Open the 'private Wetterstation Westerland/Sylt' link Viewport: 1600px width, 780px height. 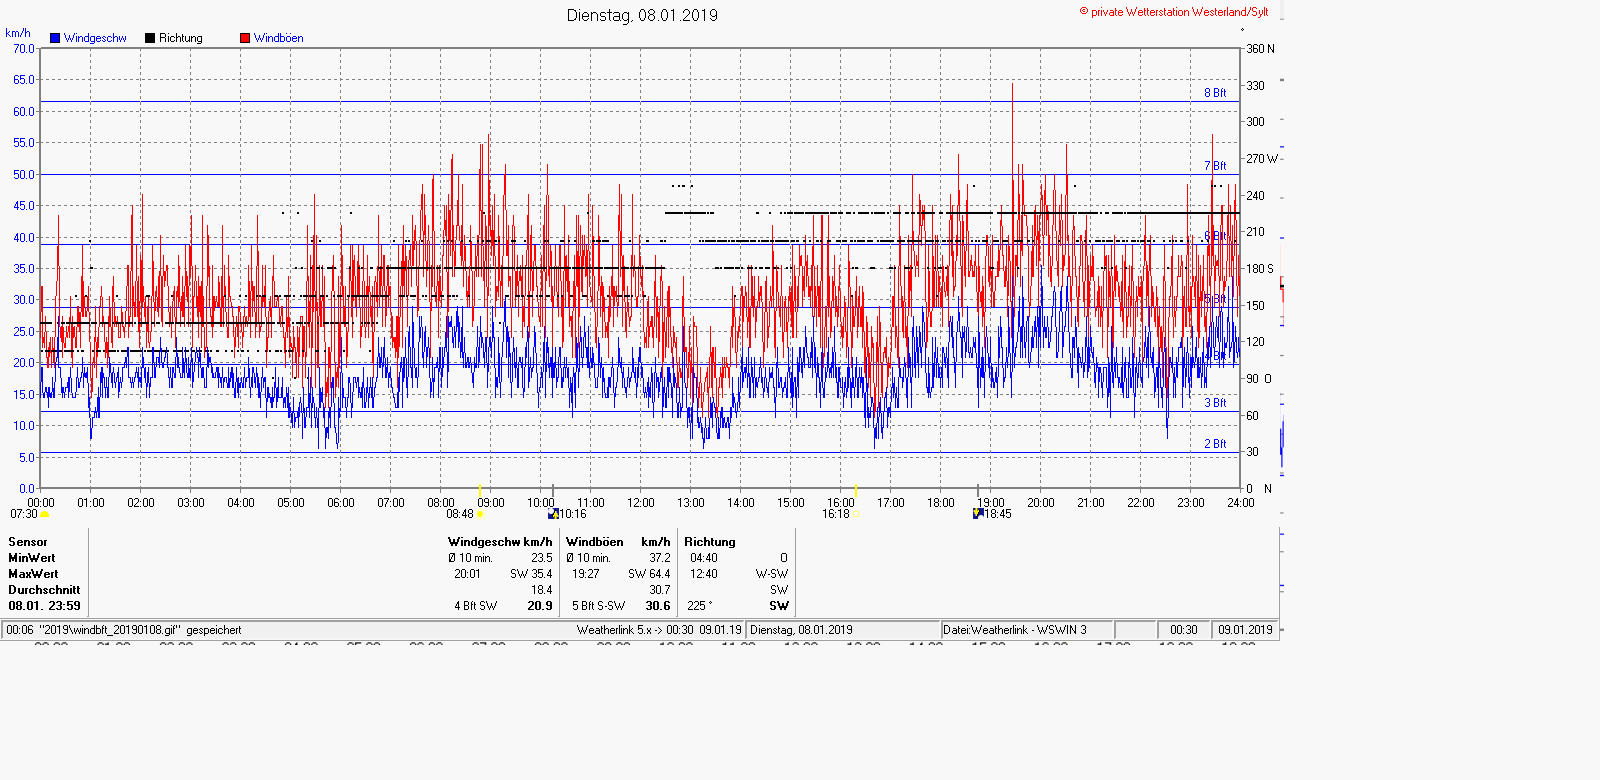pos(1179,12)
